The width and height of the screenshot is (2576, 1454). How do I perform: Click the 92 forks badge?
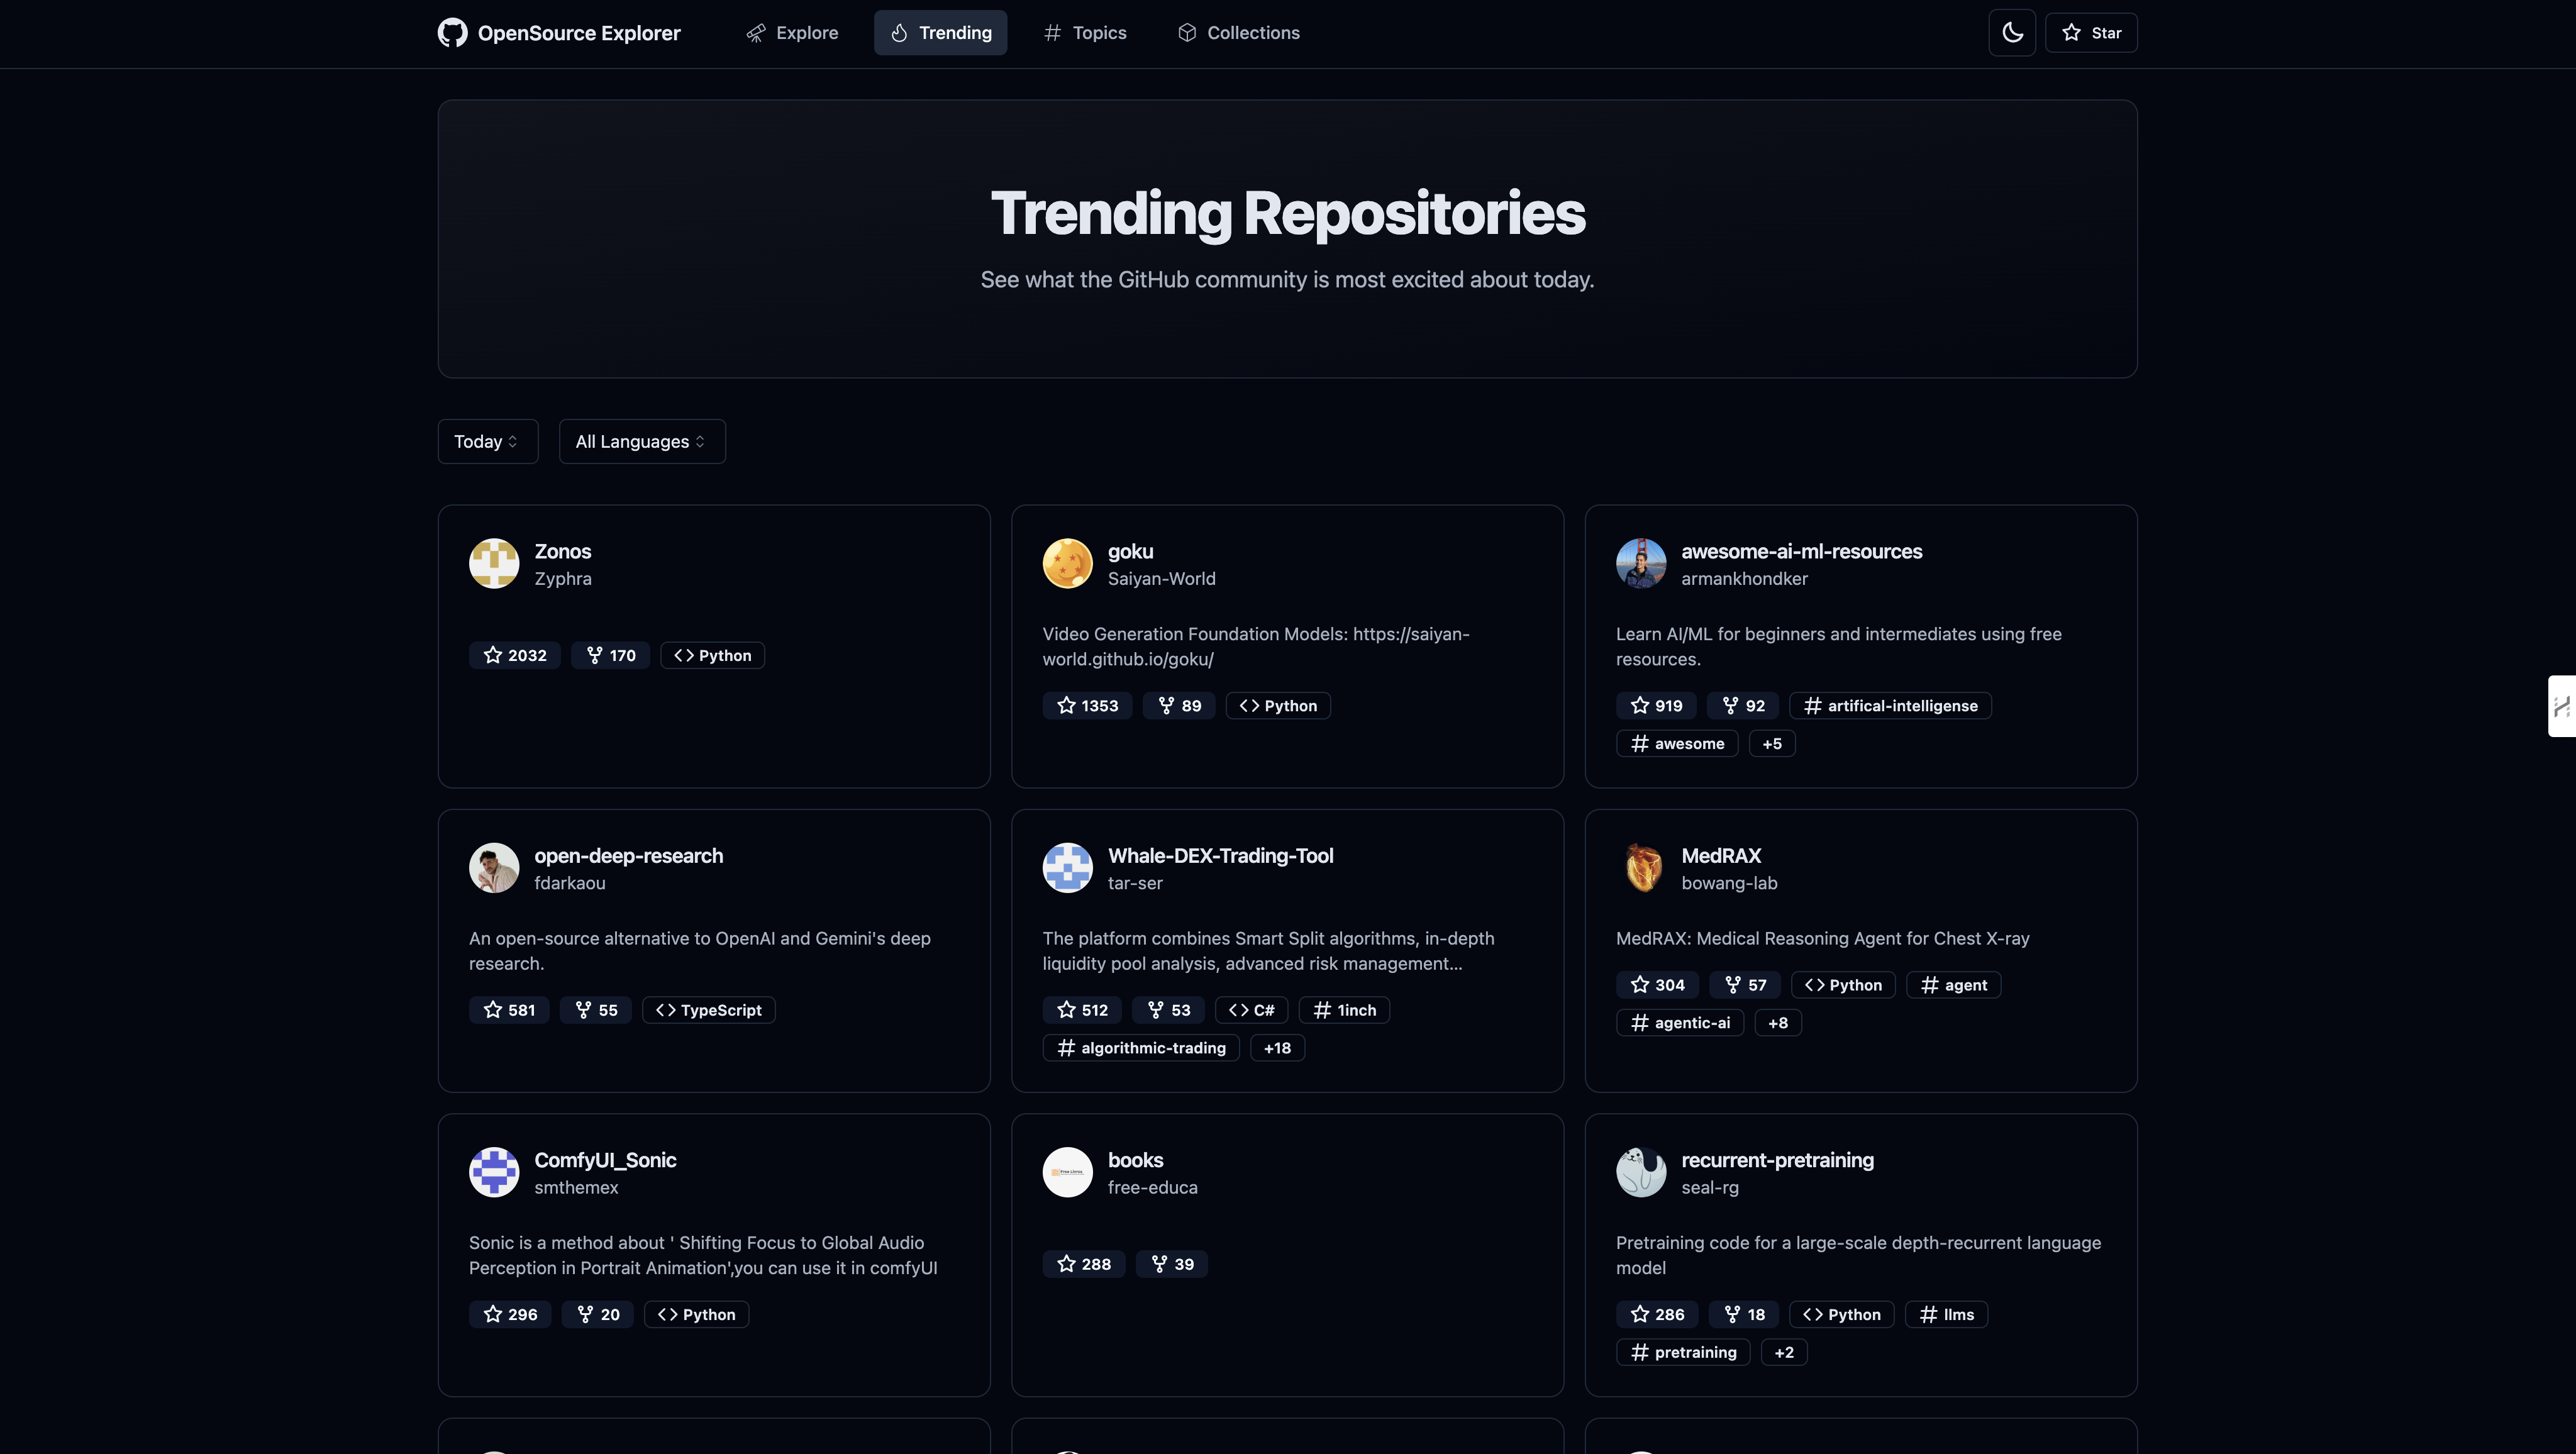[1743, 706]
